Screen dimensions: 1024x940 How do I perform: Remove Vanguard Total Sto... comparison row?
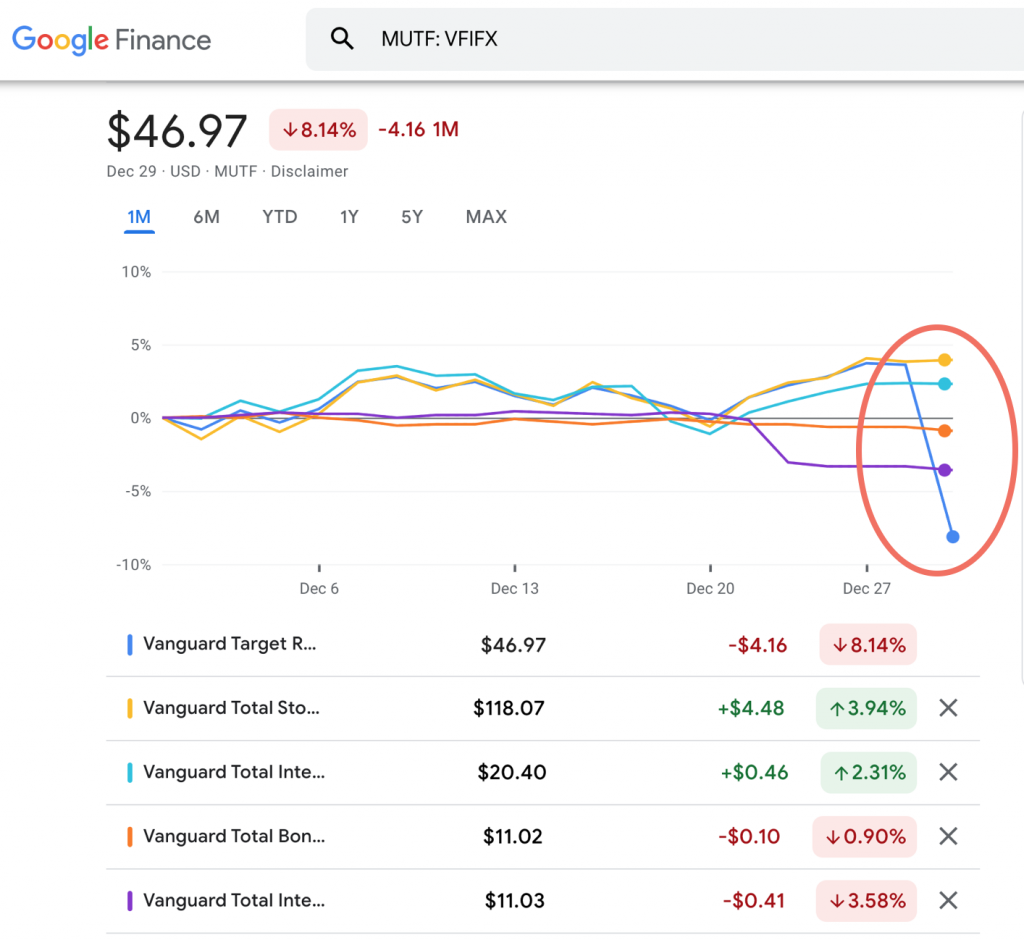point(948,707)
